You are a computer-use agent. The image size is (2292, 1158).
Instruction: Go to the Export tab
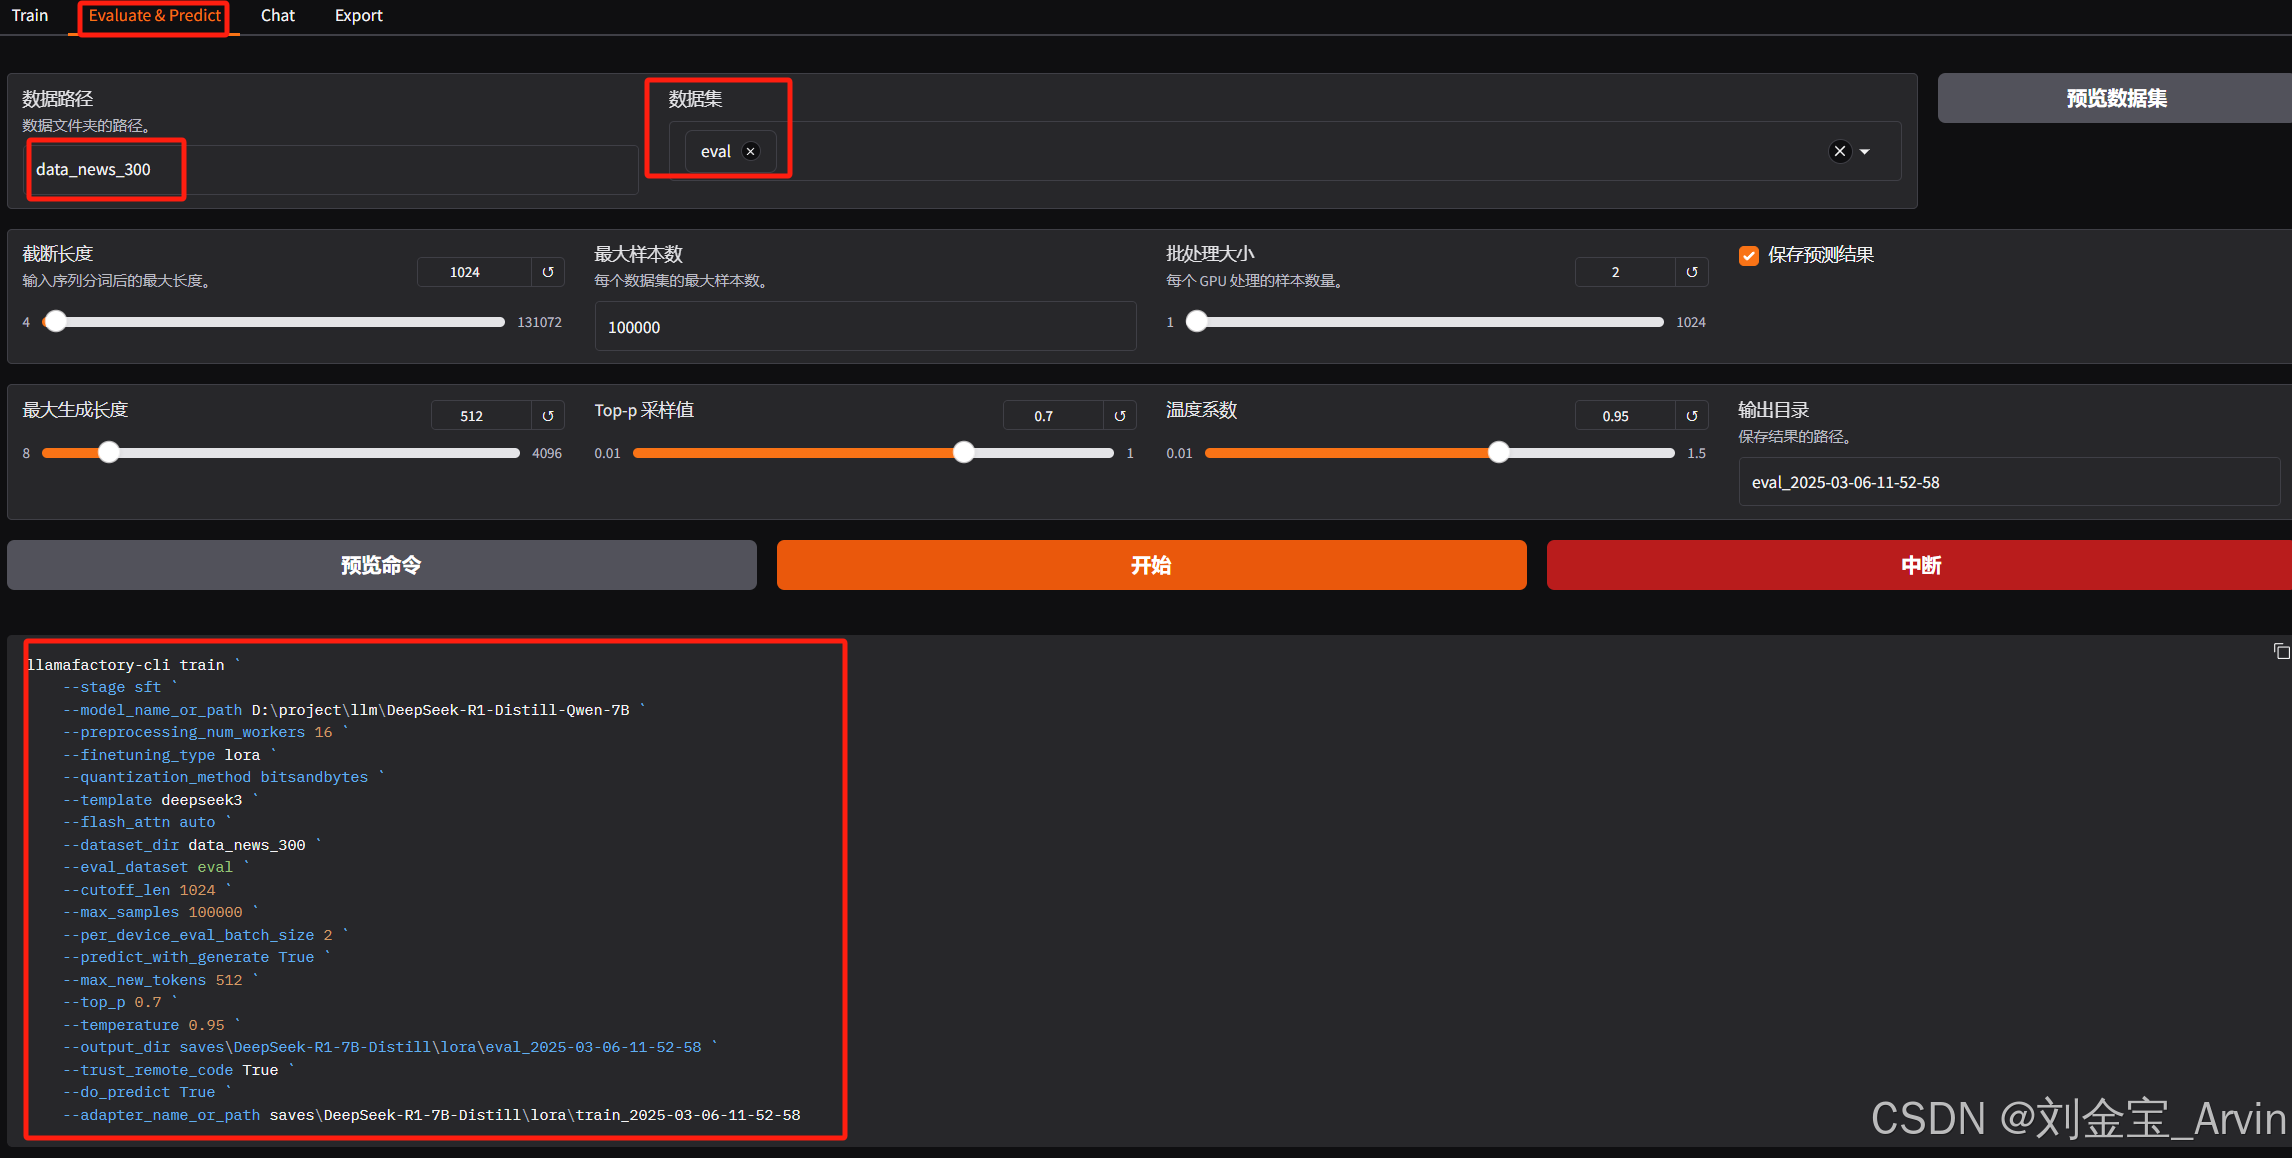point(358,16)
